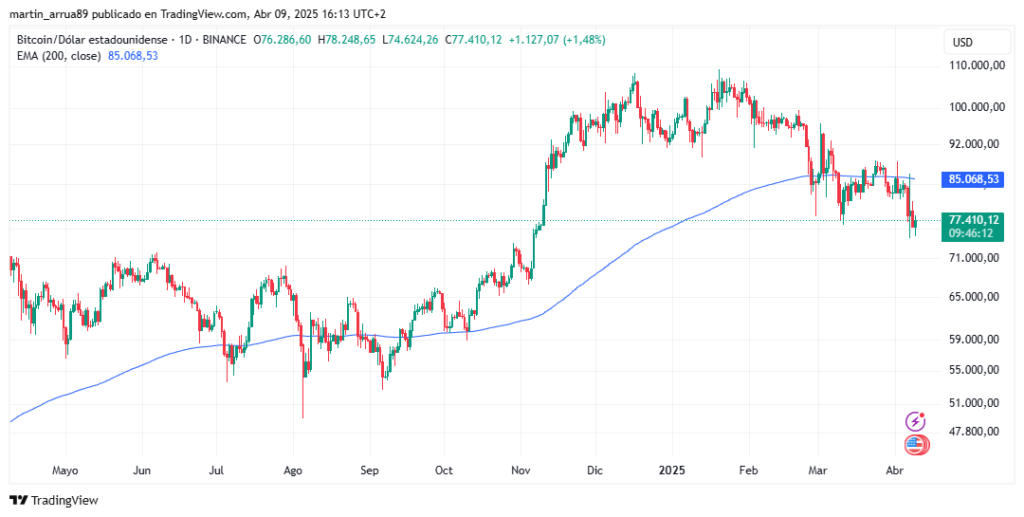The height and width of the screenshot is (517, 1024).
Task: Open the USD currency dropdown
Action: click(963, 42)
